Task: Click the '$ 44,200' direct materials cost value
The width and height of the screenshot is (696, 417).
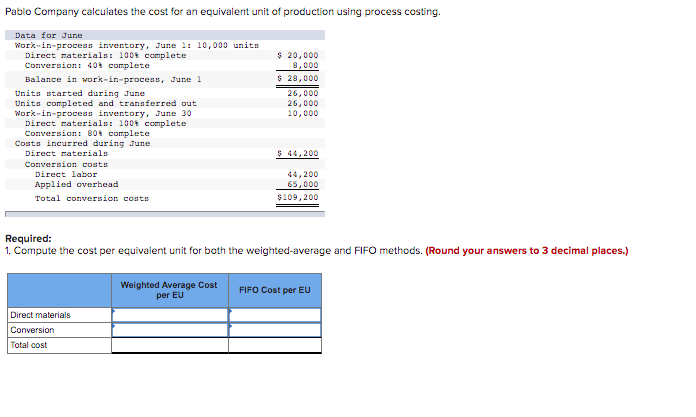Action: coord(298,153)
